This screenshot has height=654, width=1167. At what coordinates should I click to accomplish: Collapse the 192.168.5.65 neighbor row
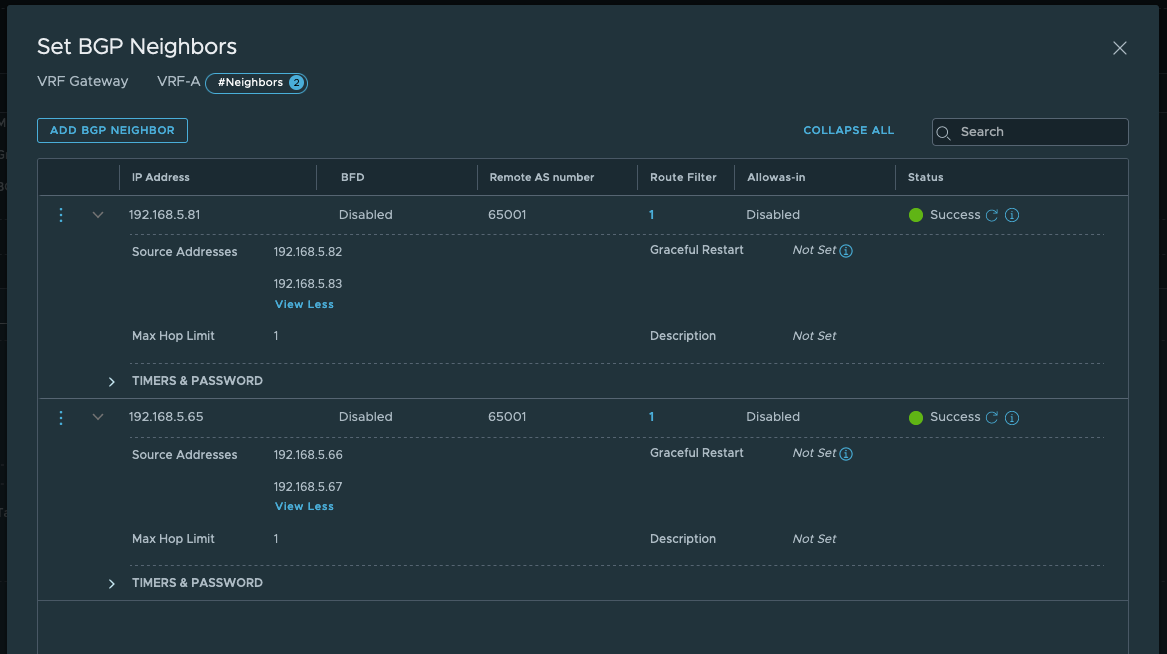pyautogui.click(x=98, y=418)
